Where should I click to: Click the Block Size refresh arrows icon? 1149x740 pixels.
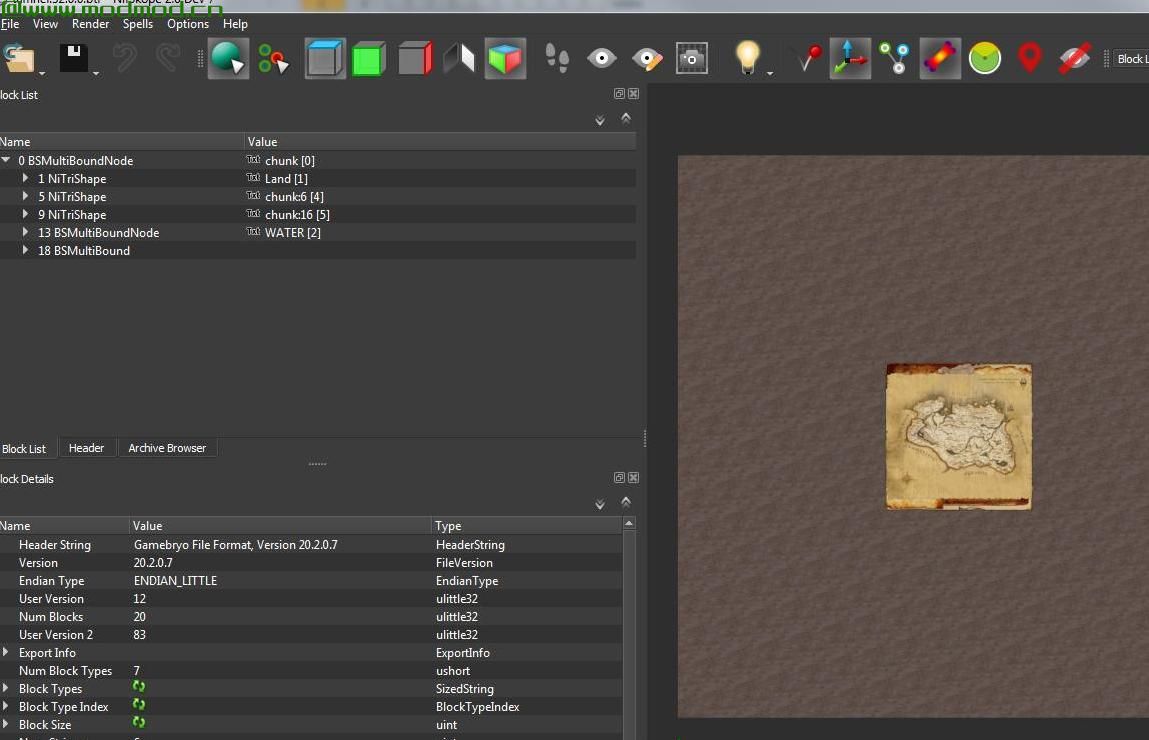(x=138, y=722)
